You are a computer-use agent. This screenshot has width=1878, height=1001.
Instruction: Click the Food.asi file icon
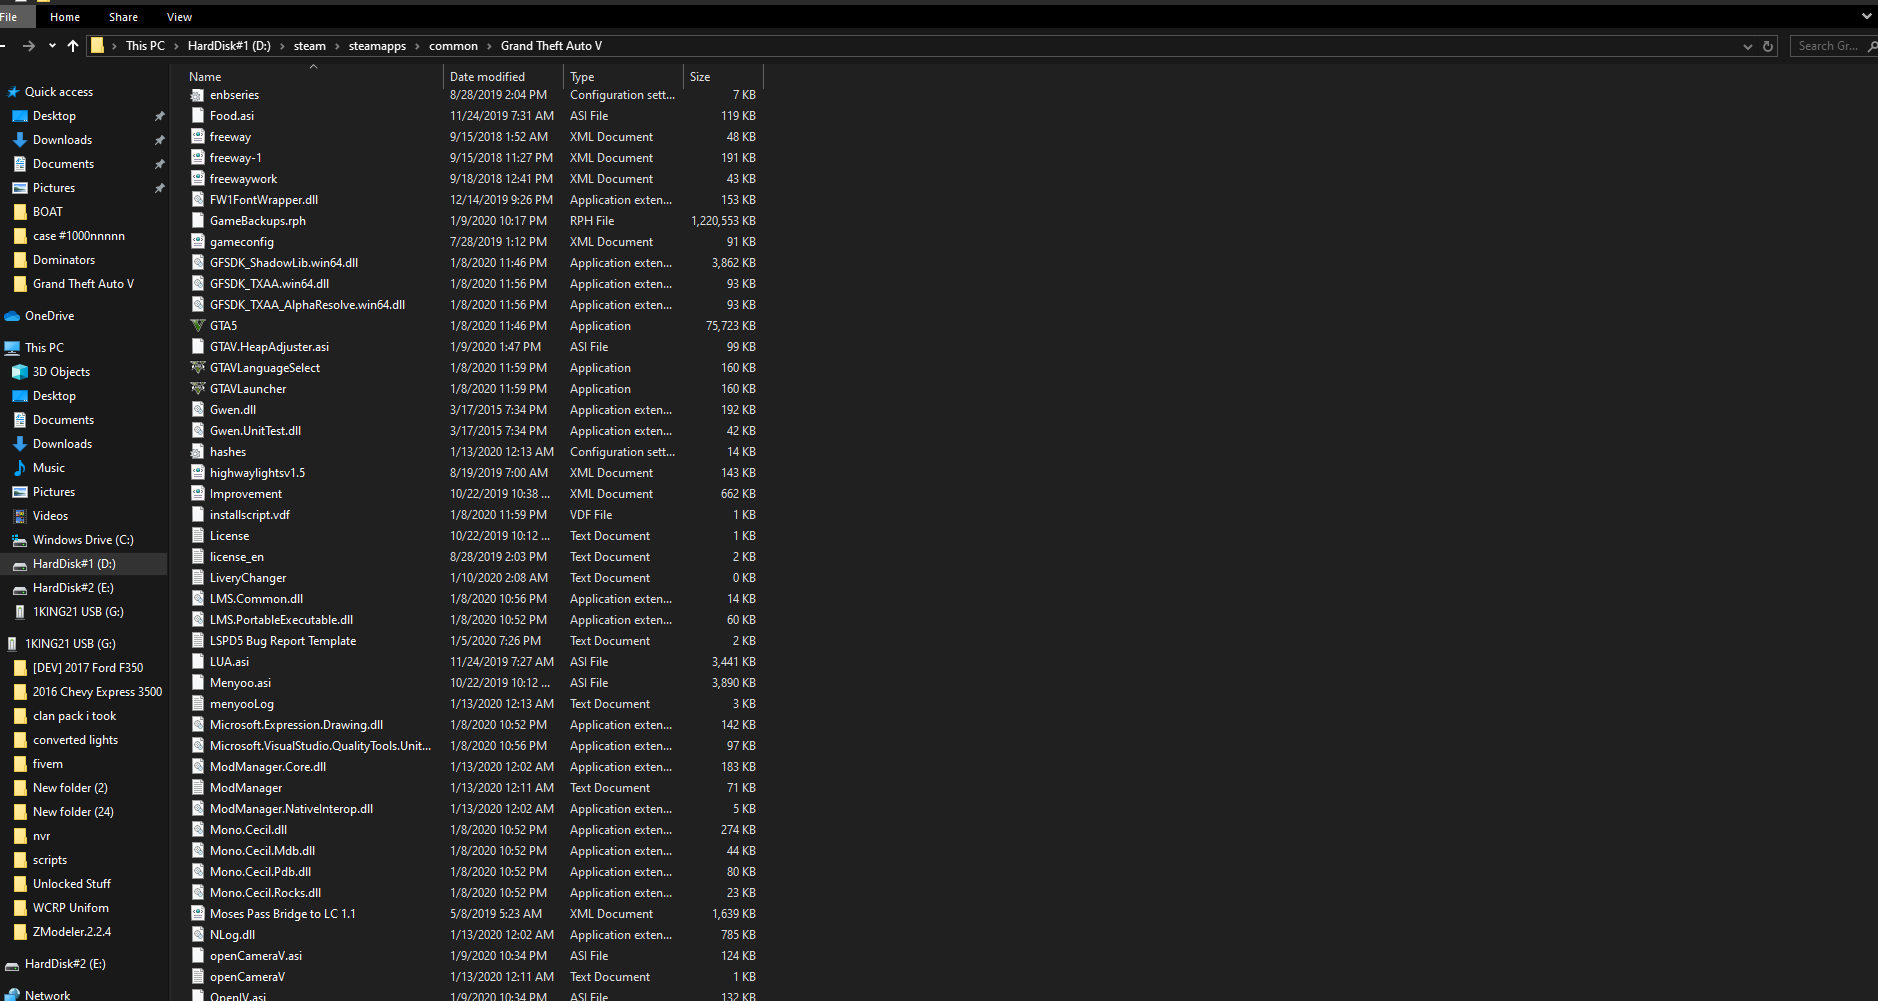click(198, 116)
